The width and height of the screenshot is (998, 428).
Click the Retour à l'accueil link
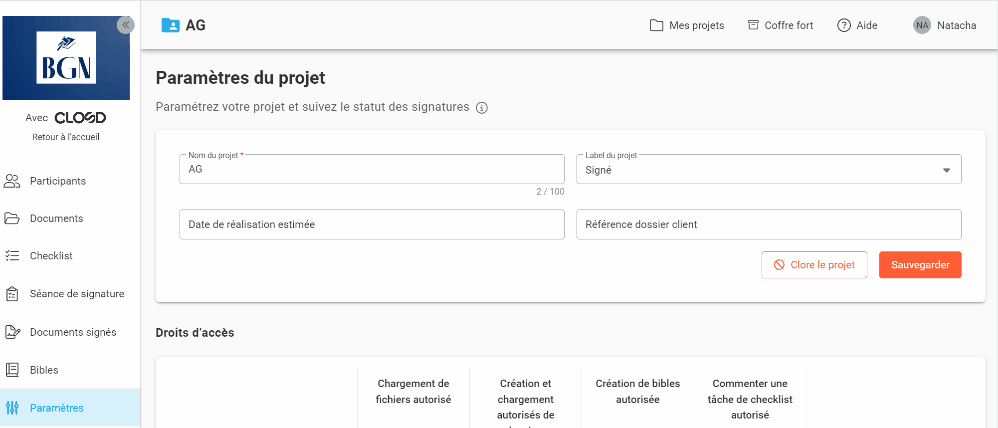point(65,137)
